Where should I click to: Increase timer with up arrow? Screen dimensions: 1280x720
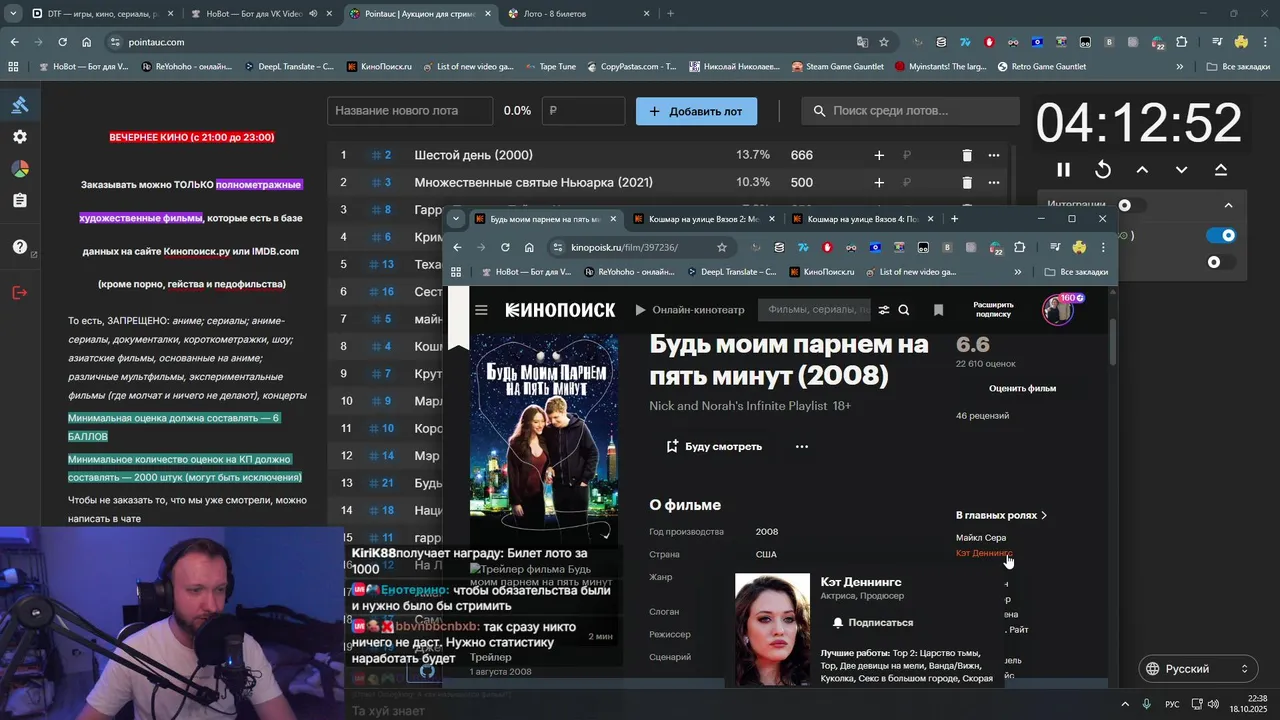(1142, 170)
